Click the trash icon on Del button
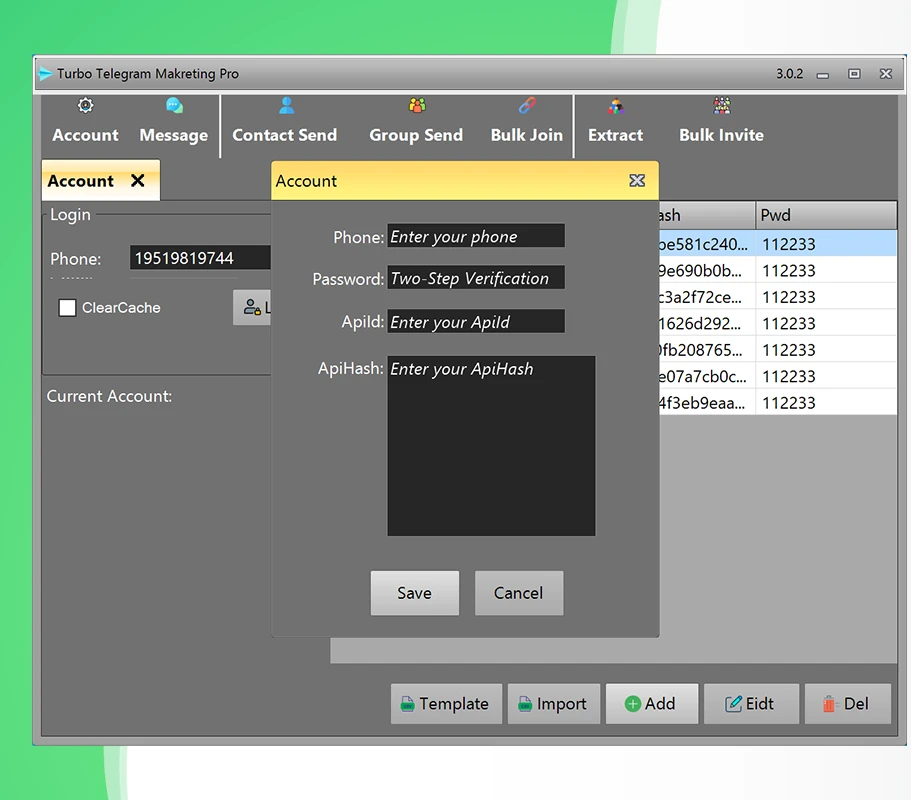This screenshot has width=911, height=800. click(829, 704)
